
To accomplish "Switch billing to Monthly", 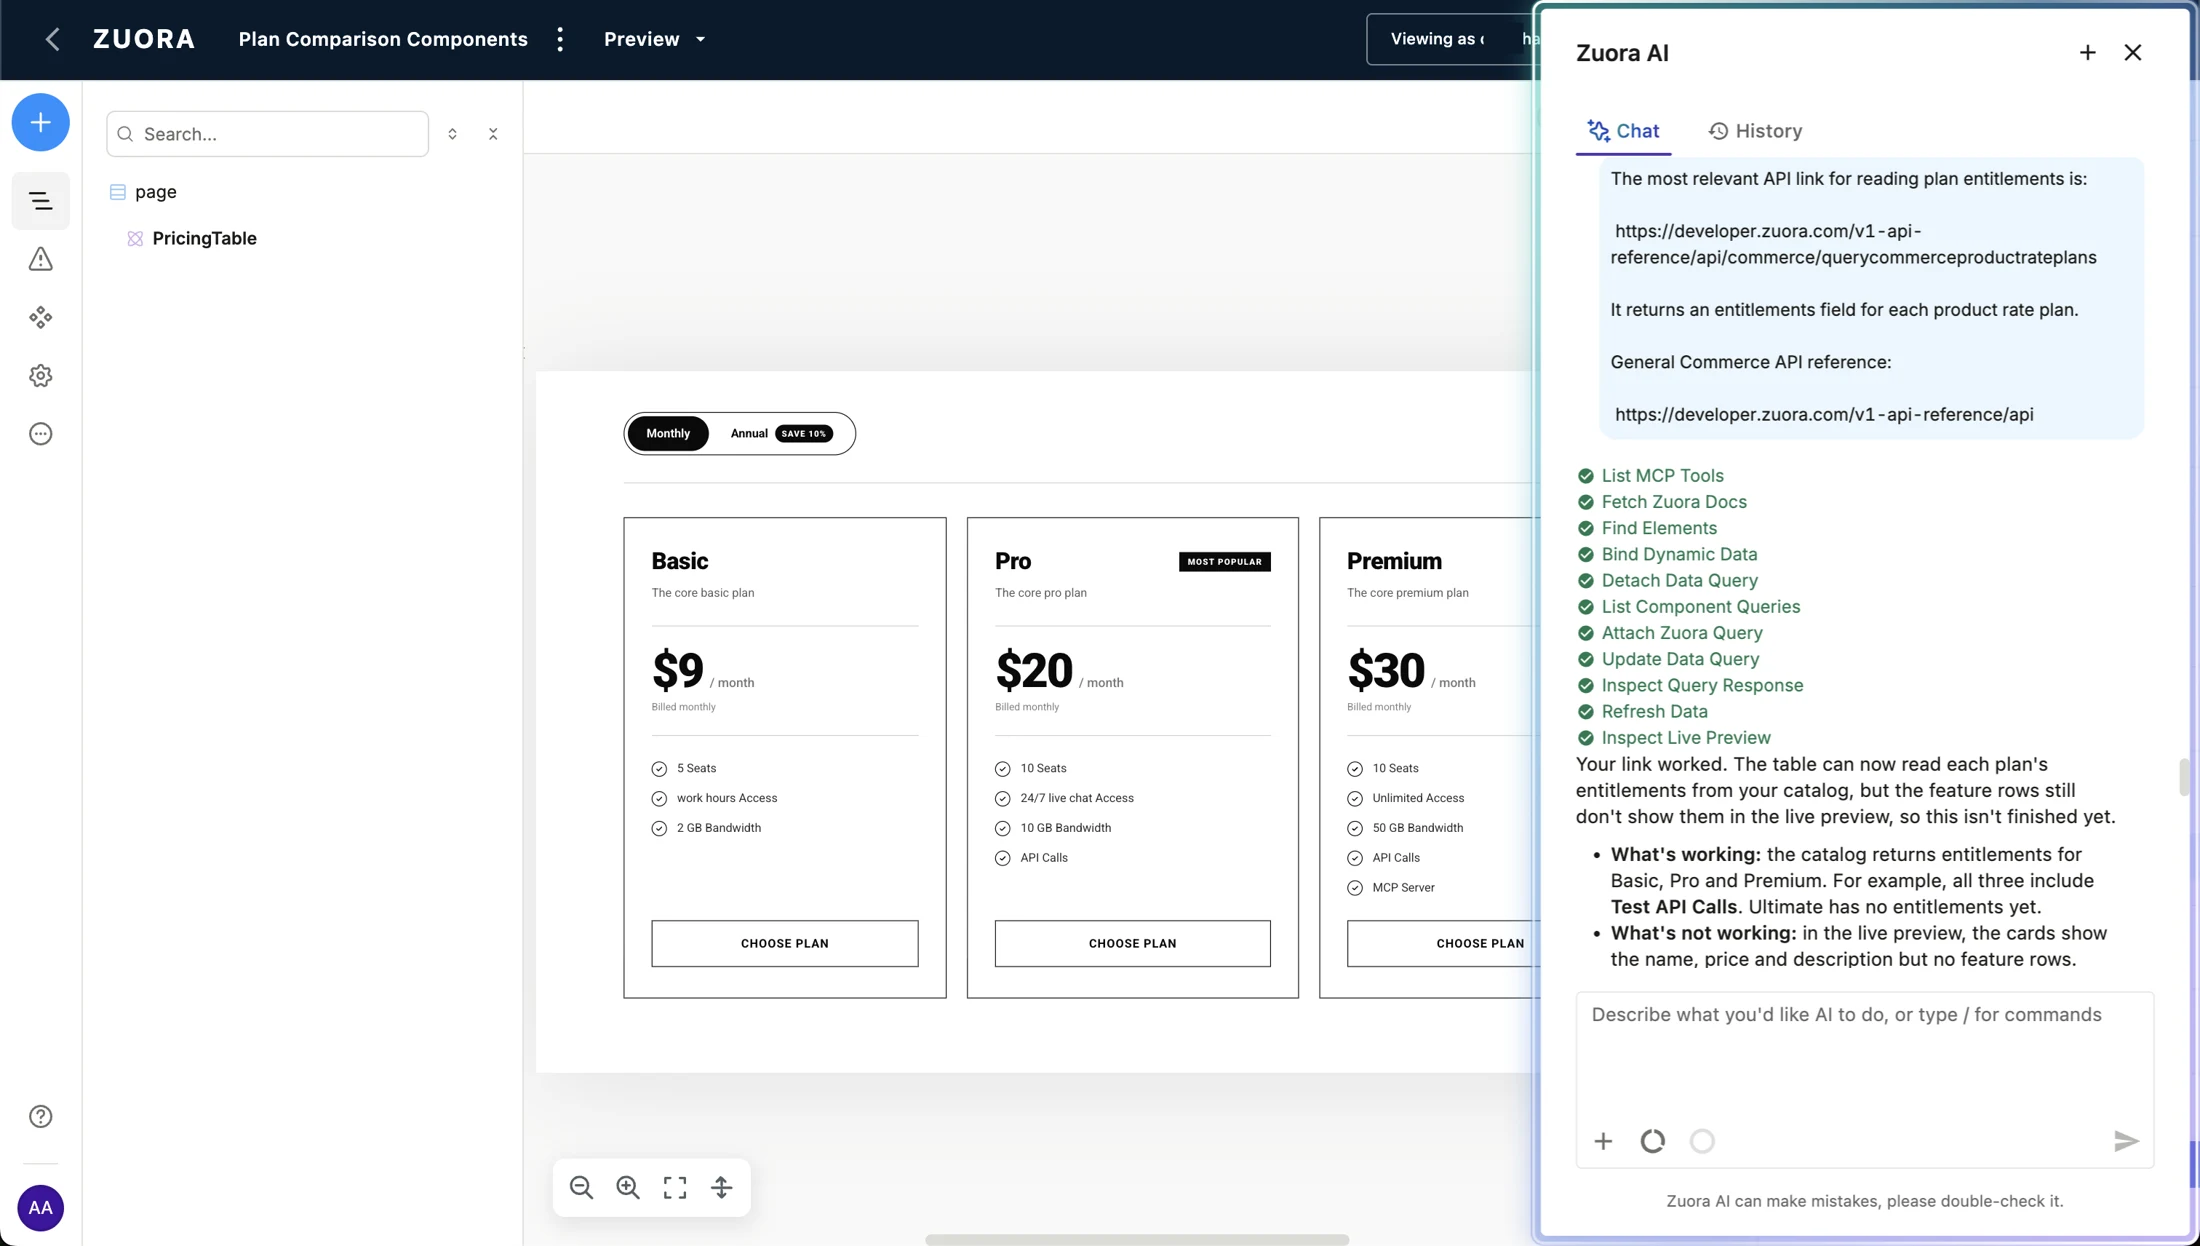I will [667, 433].
